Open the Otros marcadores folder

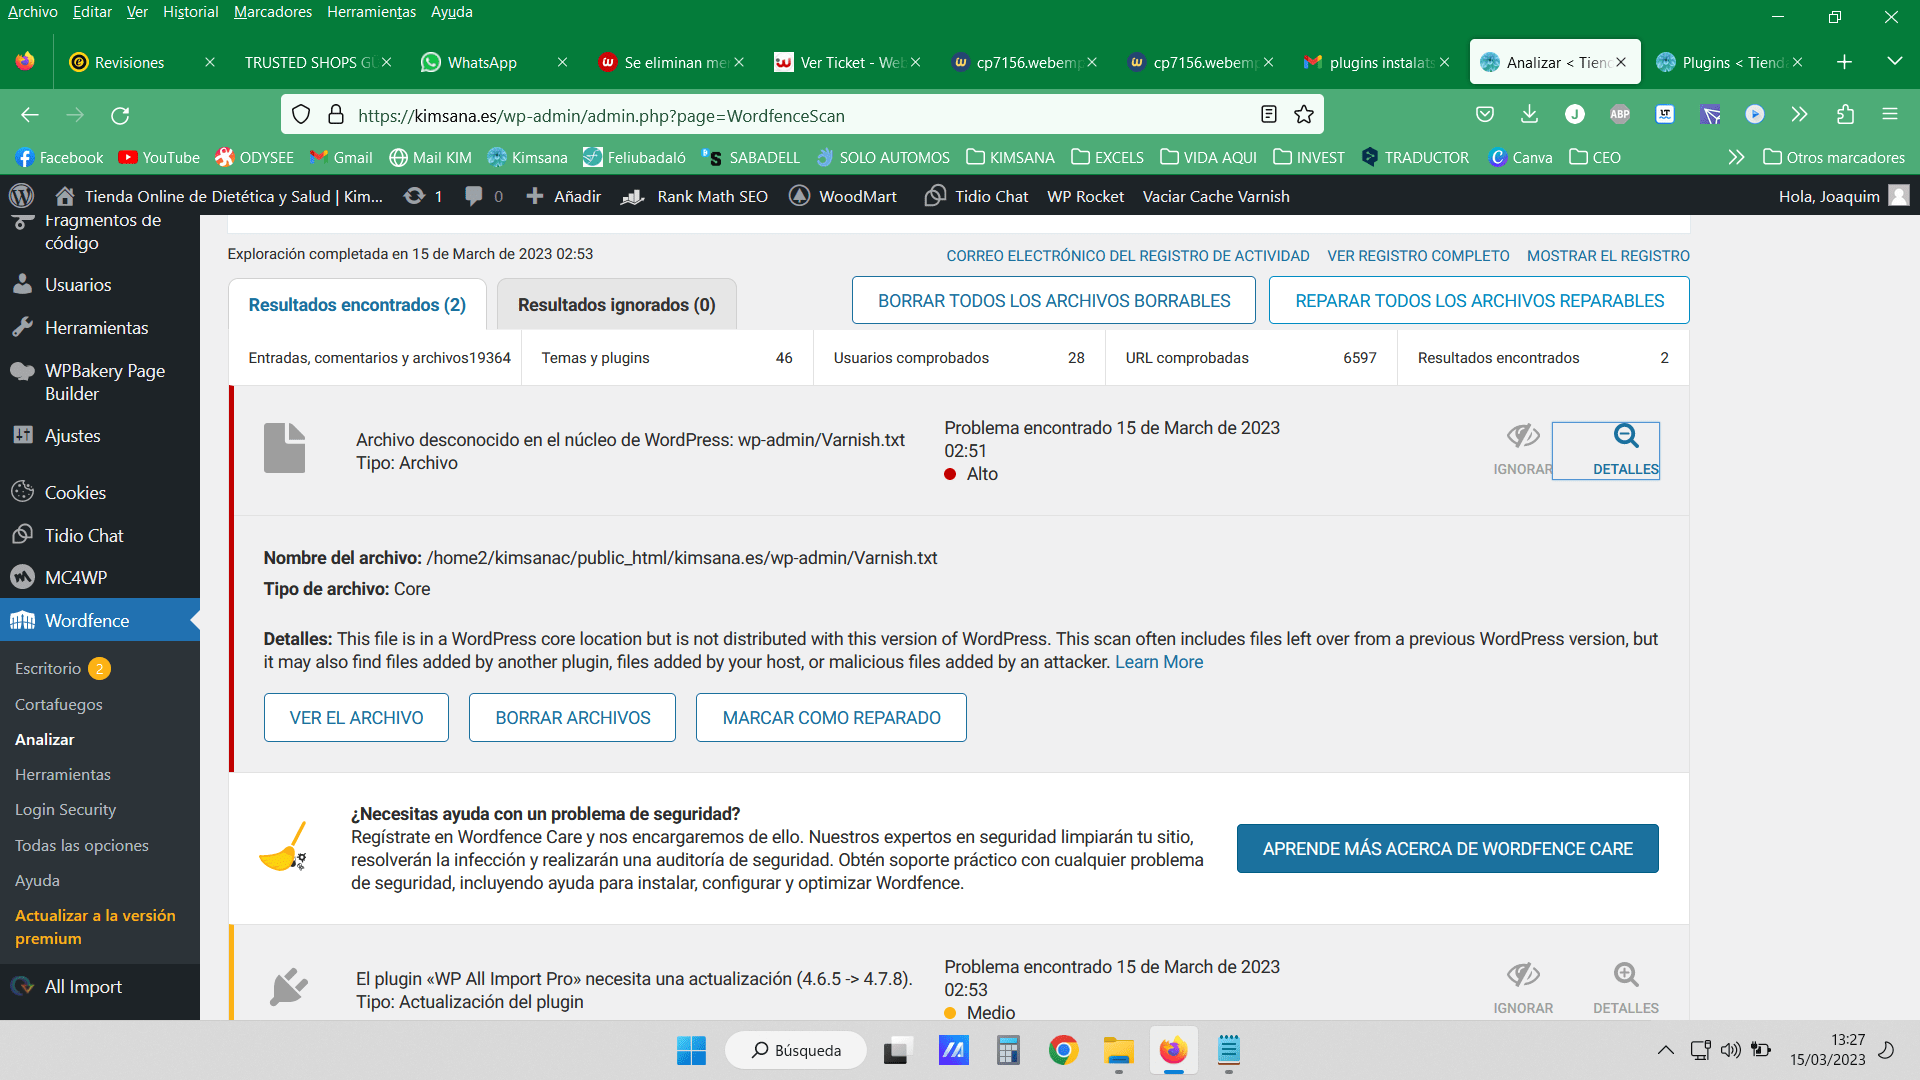(1834, 157)
